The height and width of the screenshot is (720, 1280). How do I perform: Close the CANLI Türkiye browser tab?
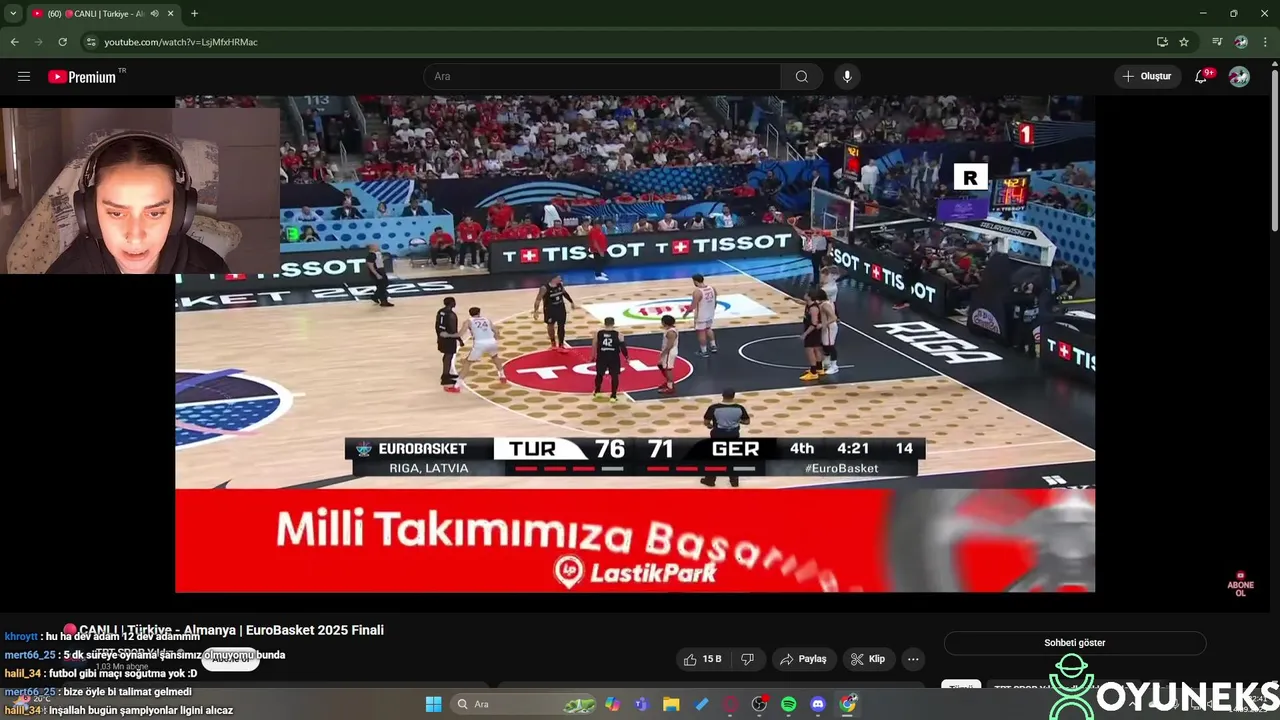pyautogui.click(x=170, y=13)
